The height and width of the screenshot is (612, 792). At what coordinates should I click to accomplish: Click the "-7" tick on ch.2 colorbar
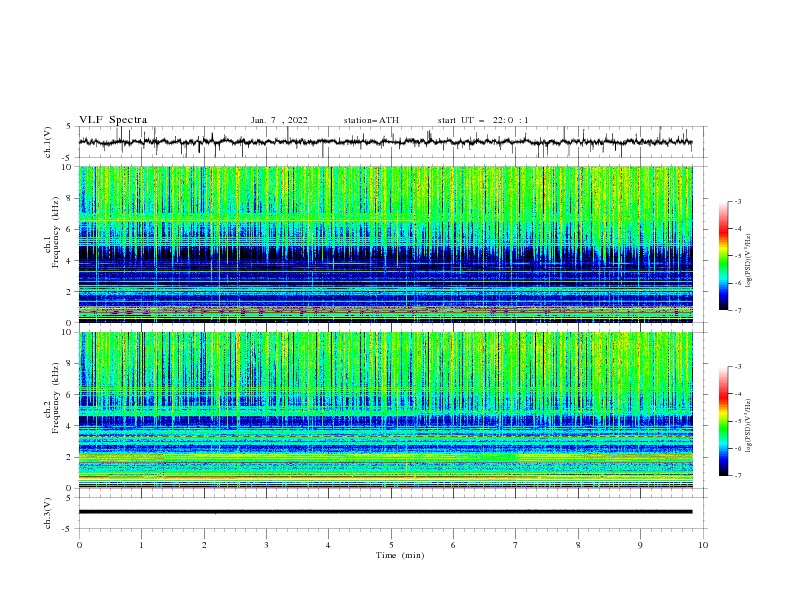pyautogui.click(x=738, y=475)
